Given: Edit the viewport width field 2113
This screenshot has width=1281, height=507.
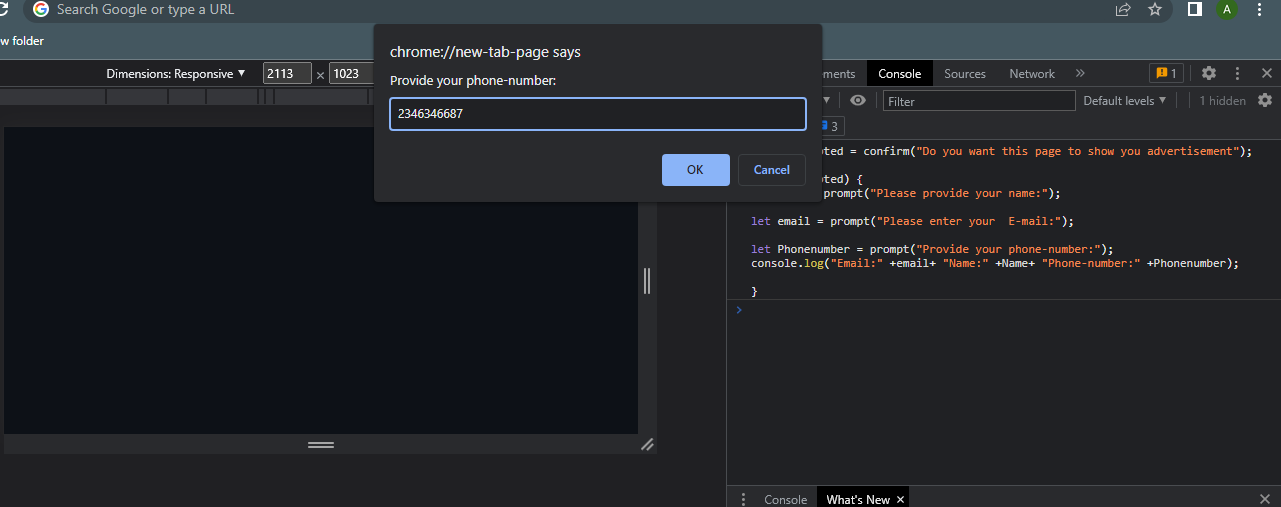Looking at the screenshot, I should tap(287, 74).
